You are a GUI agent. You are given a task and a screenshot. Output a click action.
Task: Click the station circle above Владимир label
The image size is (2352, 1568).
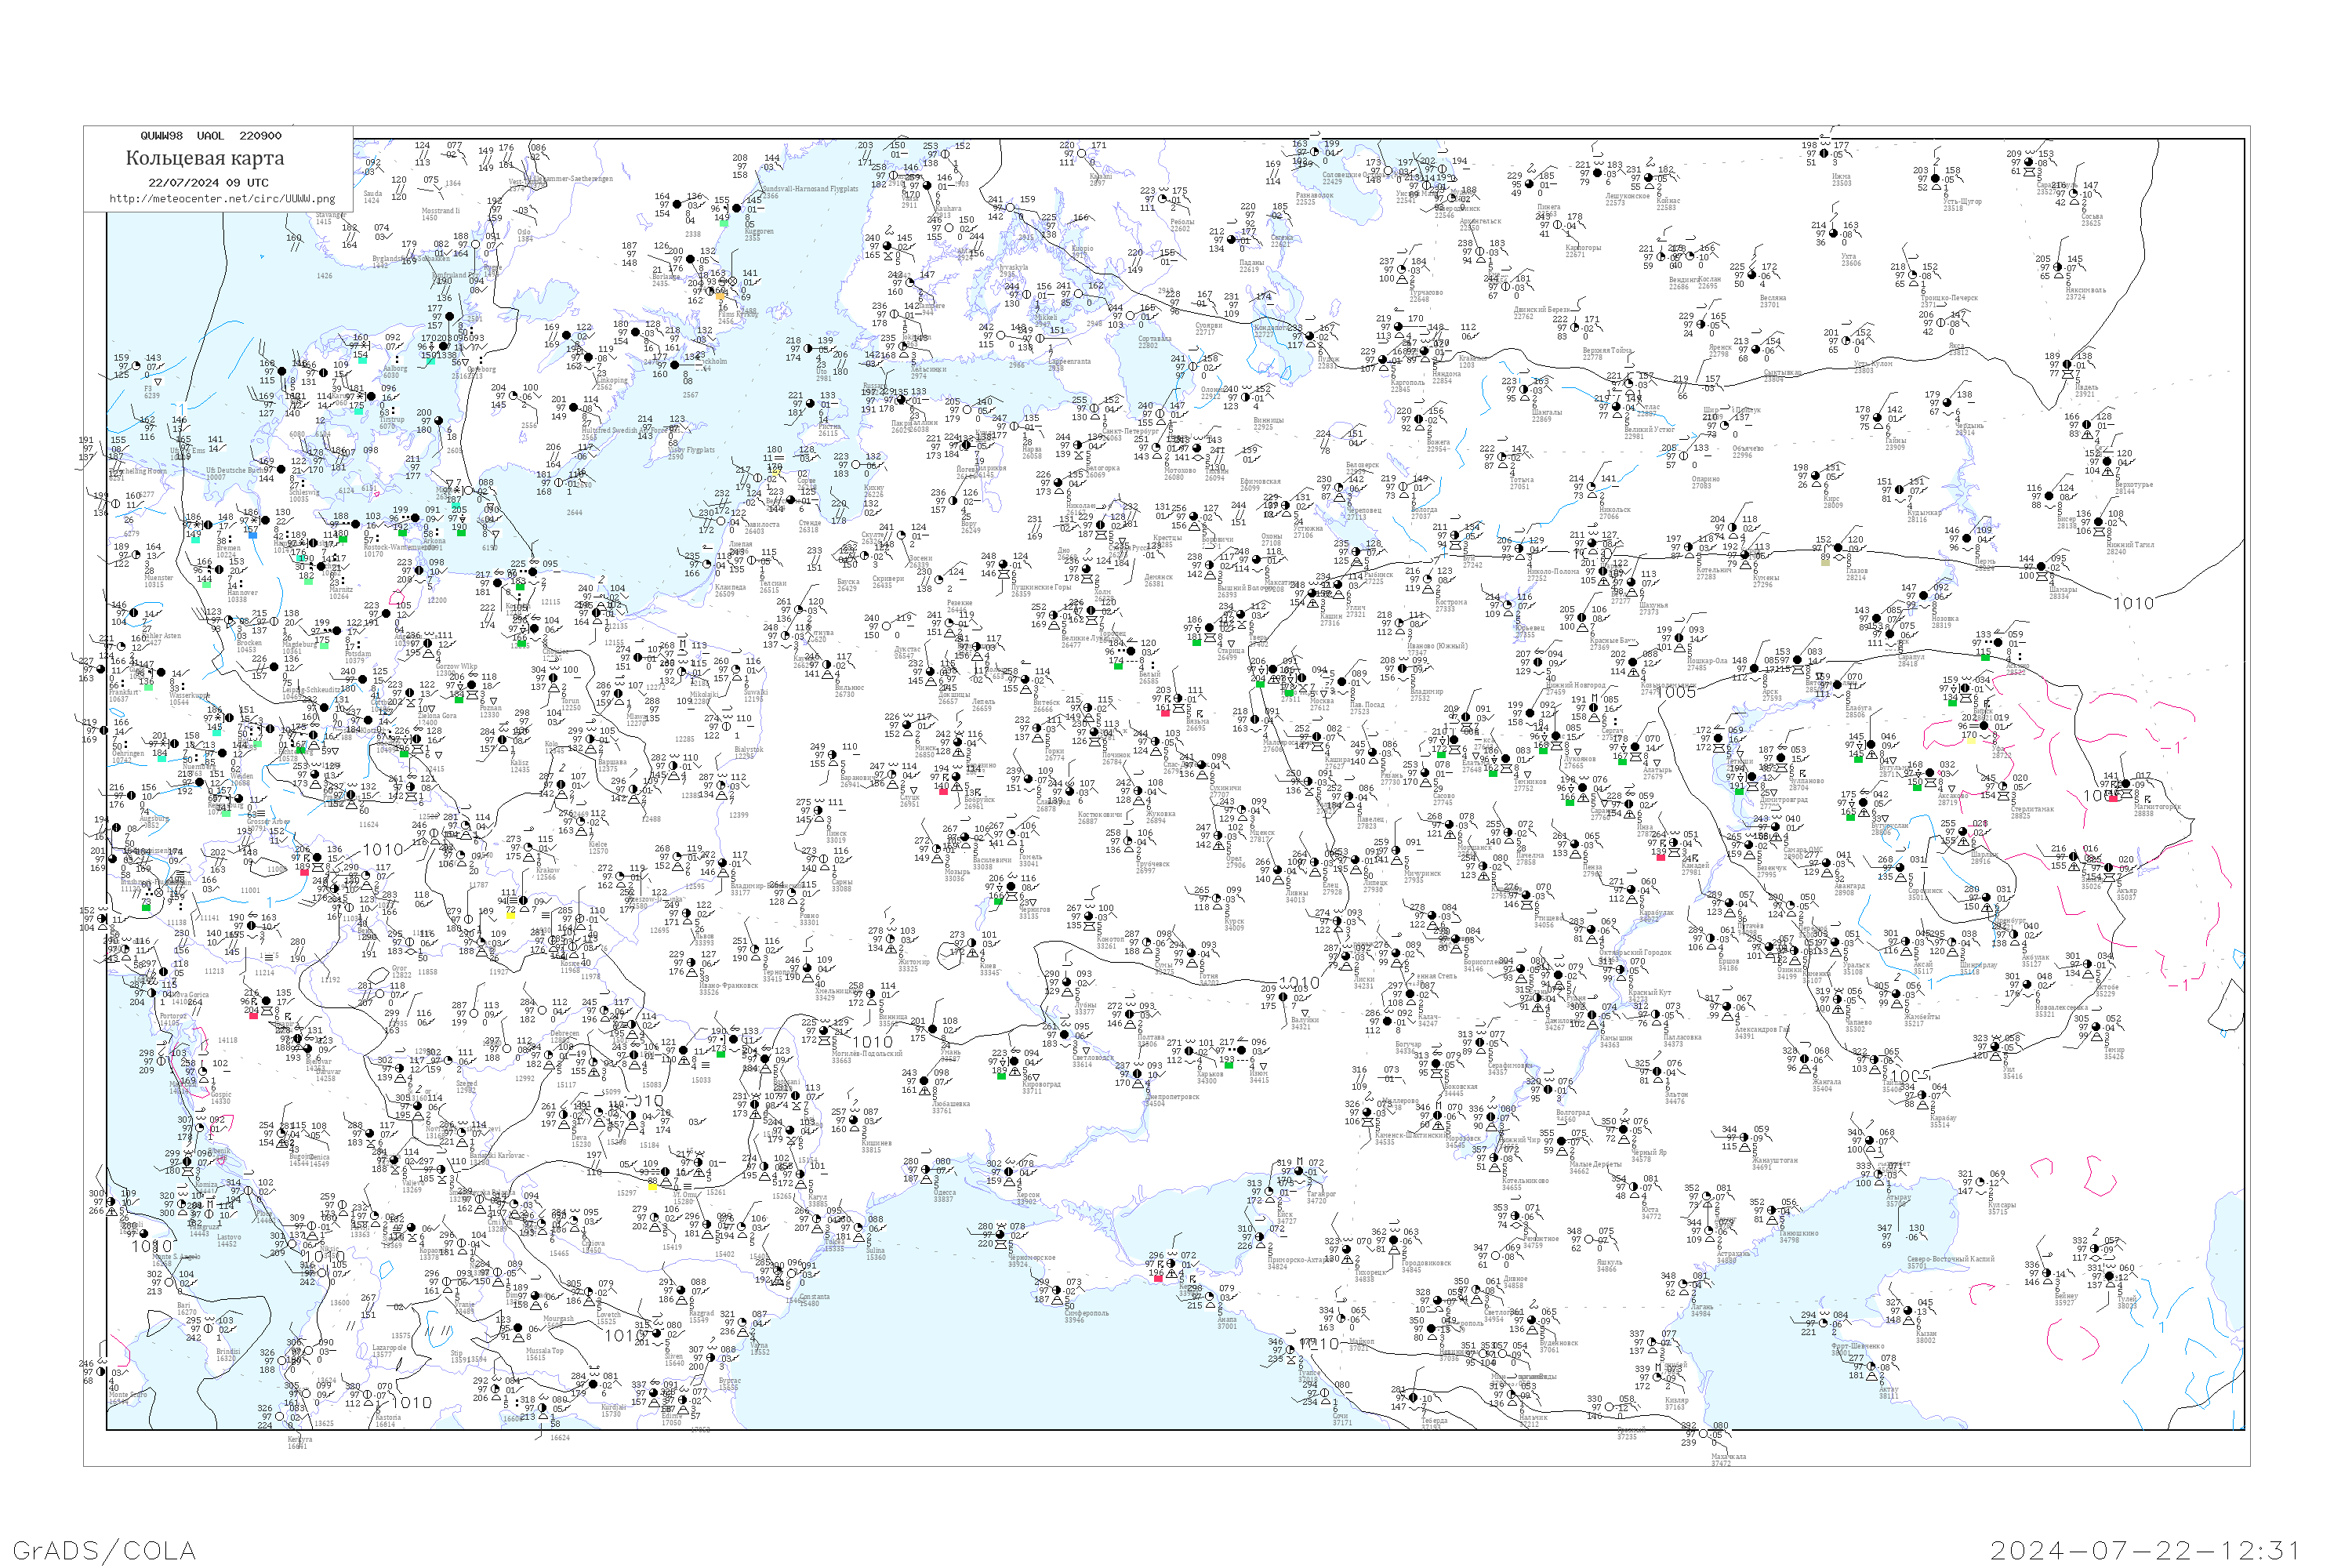coord(1402,669)
